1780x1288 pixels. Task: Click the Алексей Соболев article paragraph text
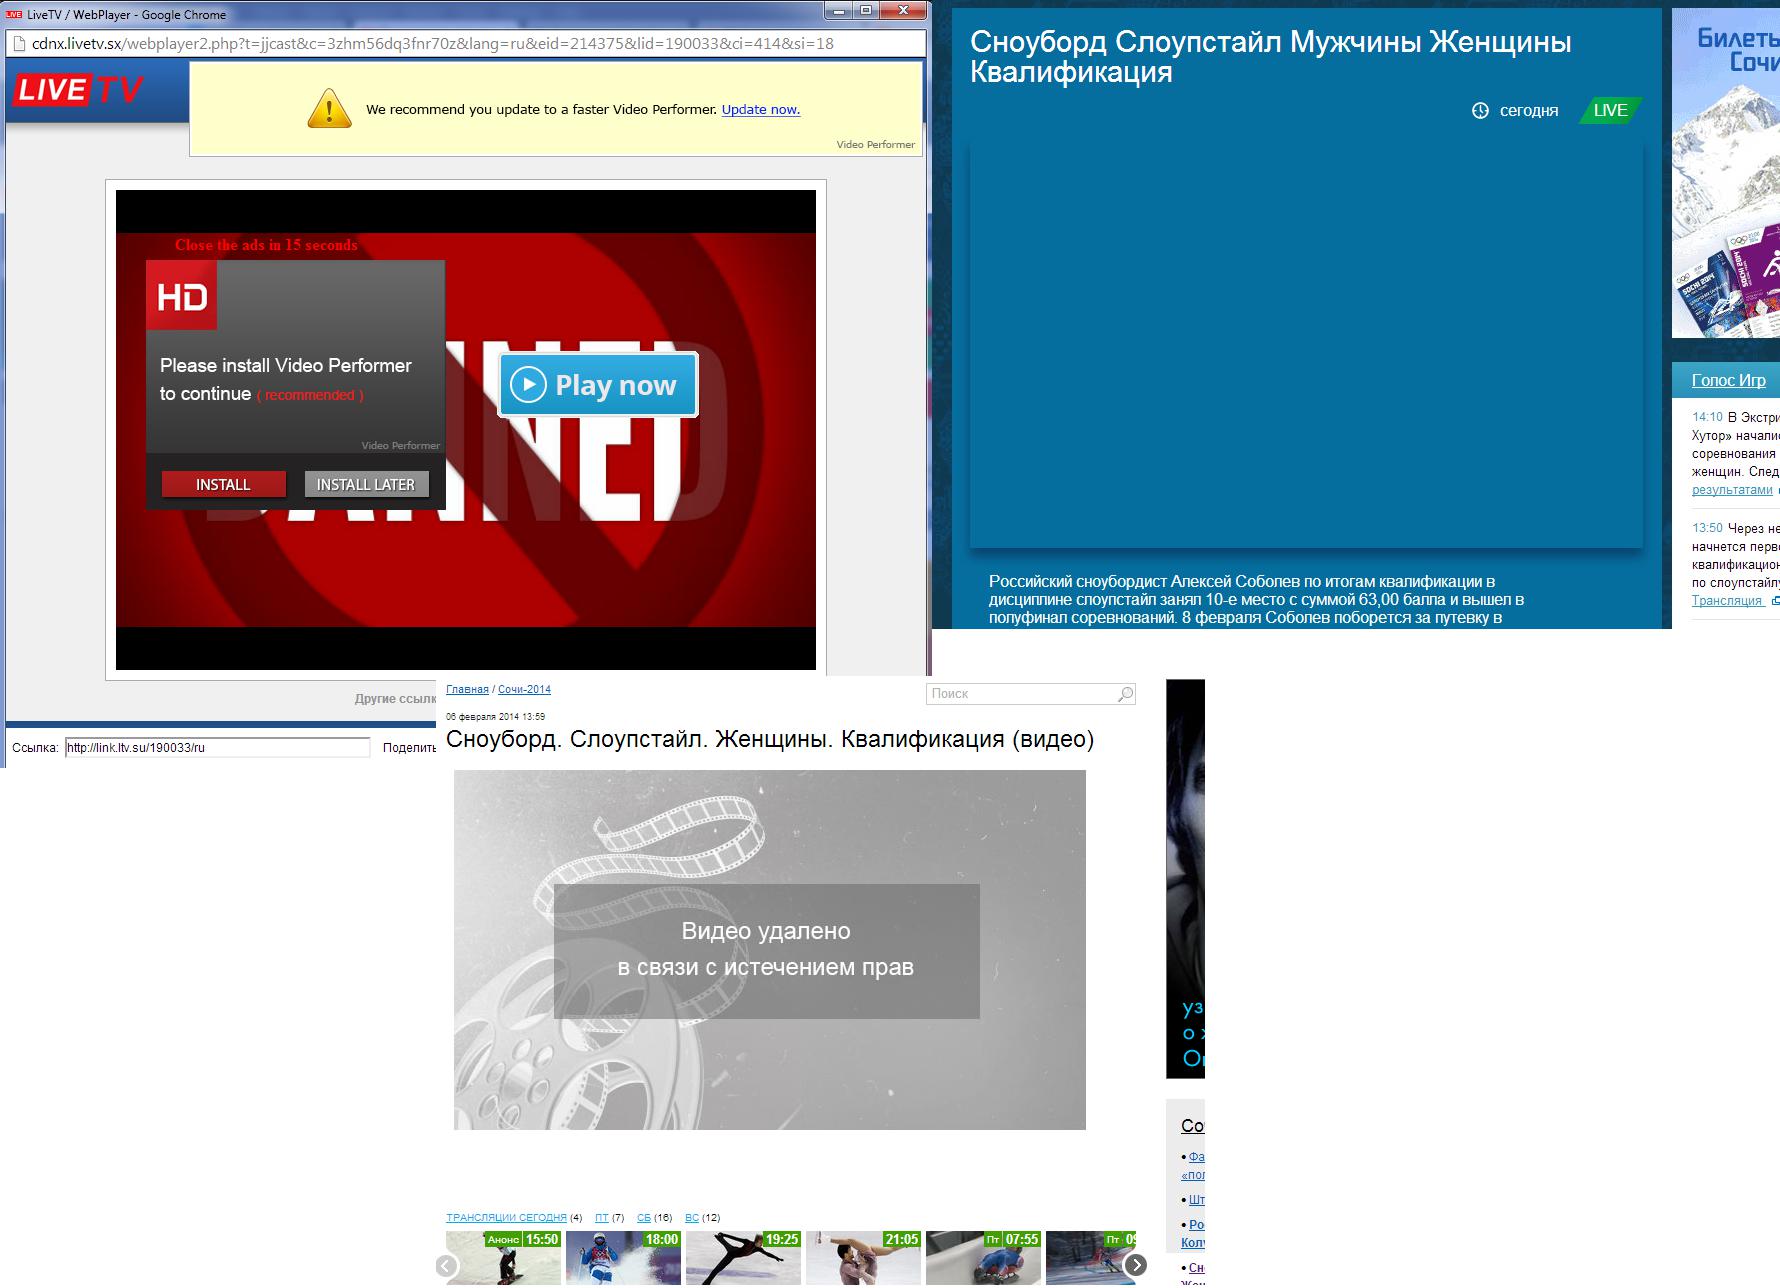pyautogui.click(x=1256, y=599)
